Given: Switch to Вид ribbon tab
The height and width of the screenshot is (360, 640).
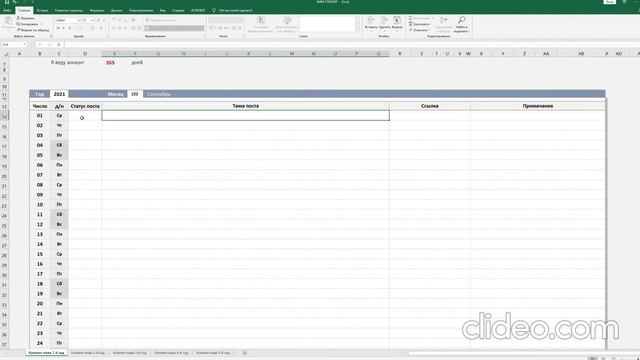Looking at the screenshot, I should pos(162,10).
